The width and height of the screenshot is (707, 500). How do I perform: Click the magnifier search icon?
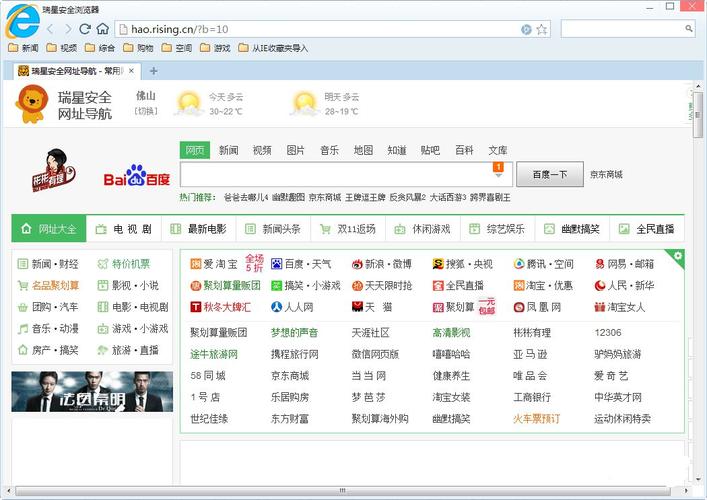(689, 29)
